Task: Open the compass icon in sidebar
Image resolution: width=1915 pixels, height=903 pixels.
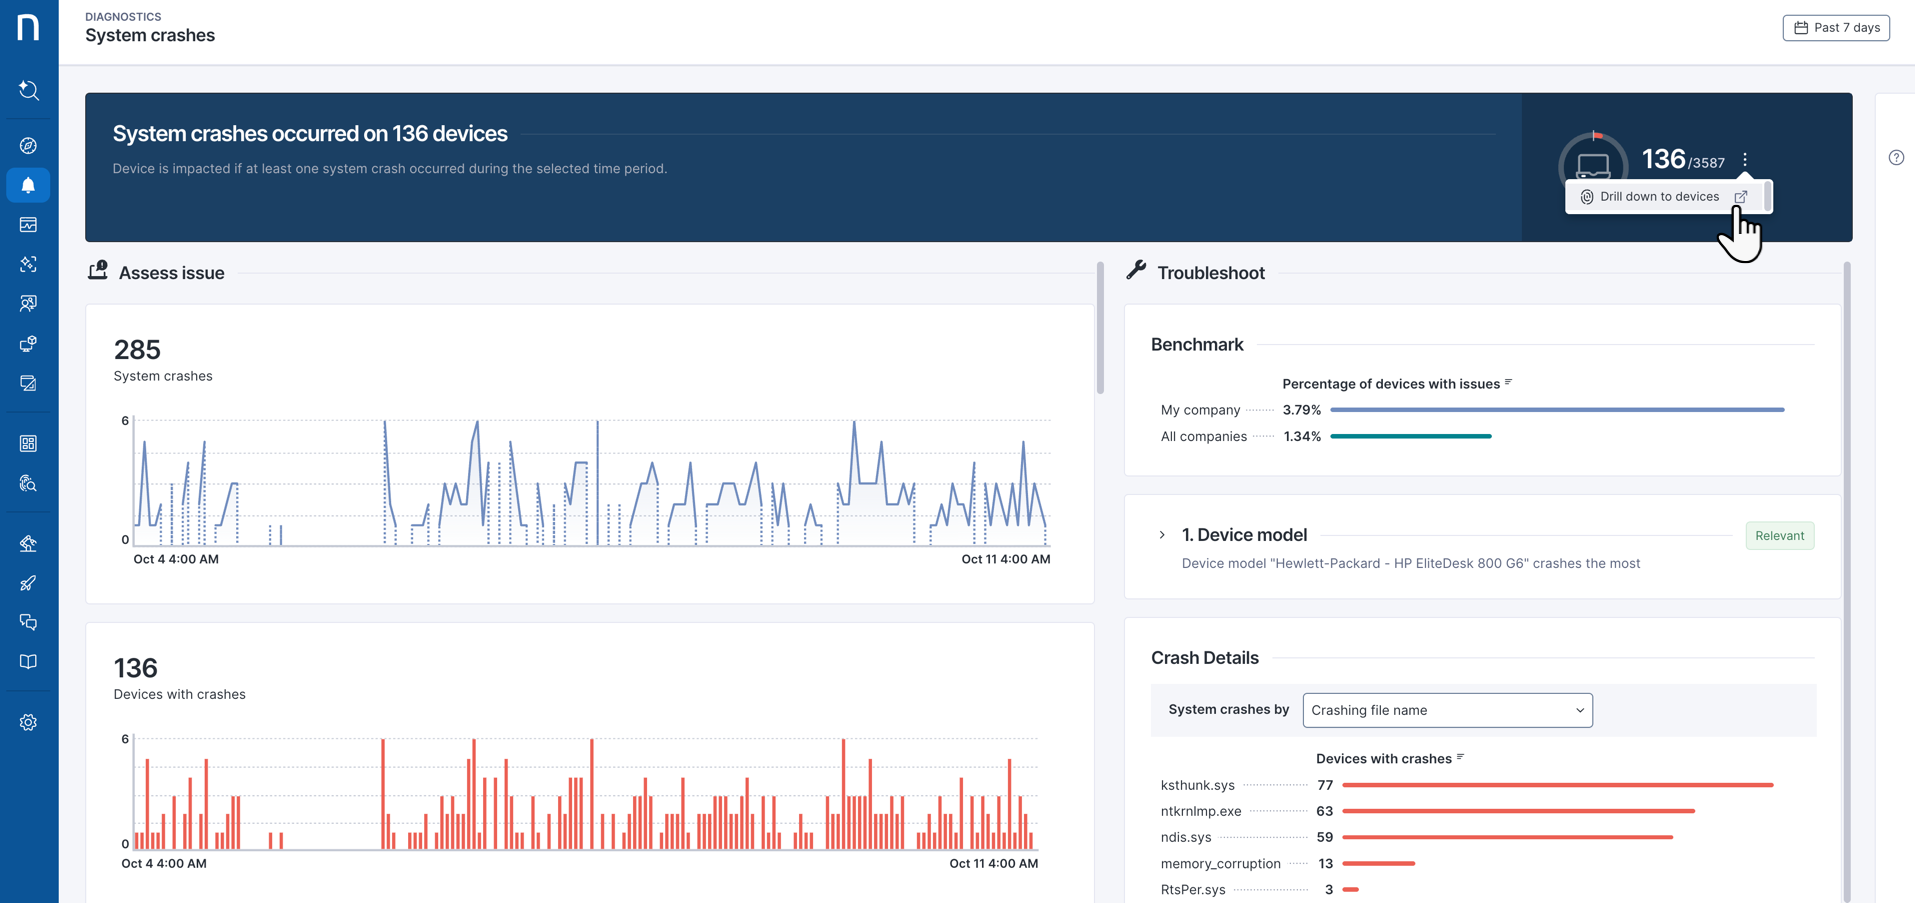Action: tap(28, 146)
